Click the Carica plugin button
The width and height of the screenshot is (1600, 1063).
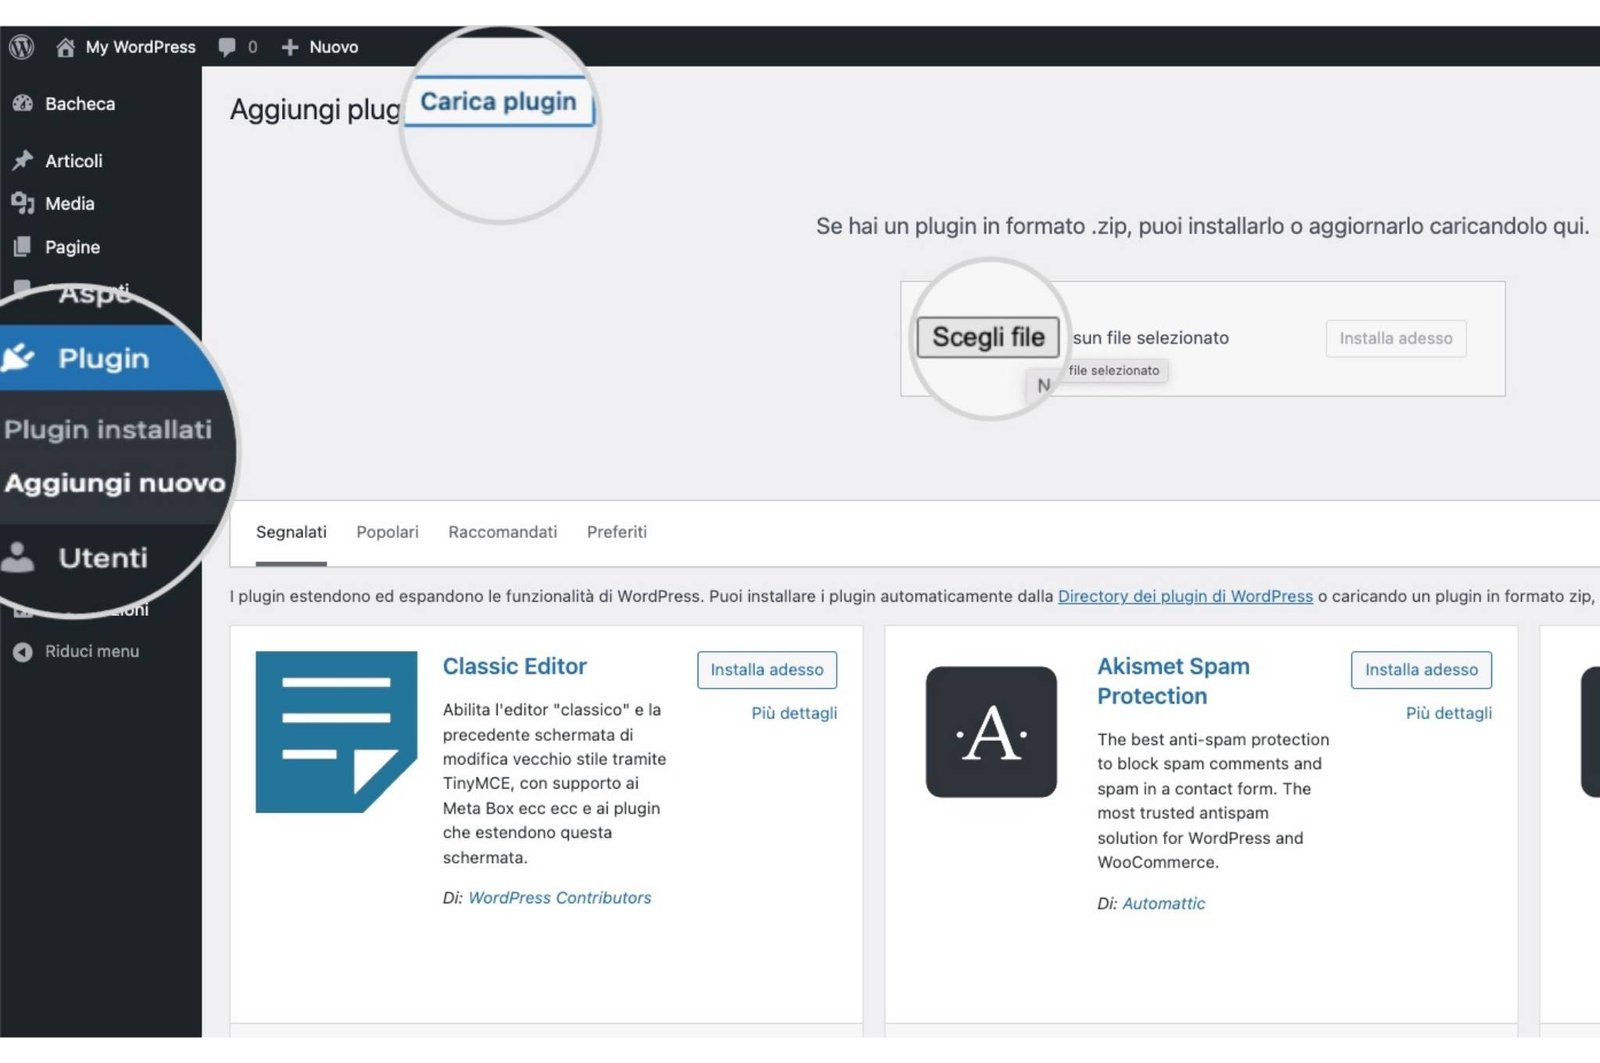pyautogui.click(x=498, y=102)
